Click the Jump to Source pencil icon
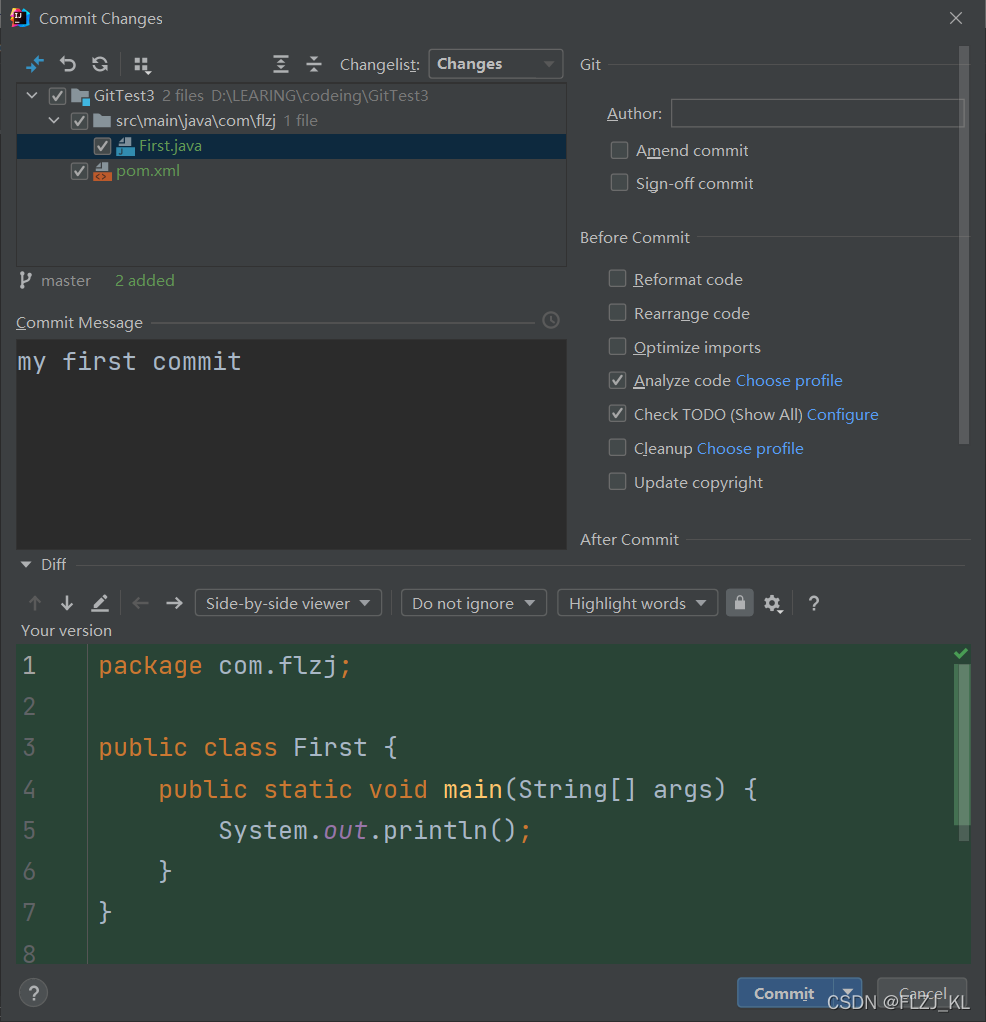986x1022 pixels. (x=100, y=604)
